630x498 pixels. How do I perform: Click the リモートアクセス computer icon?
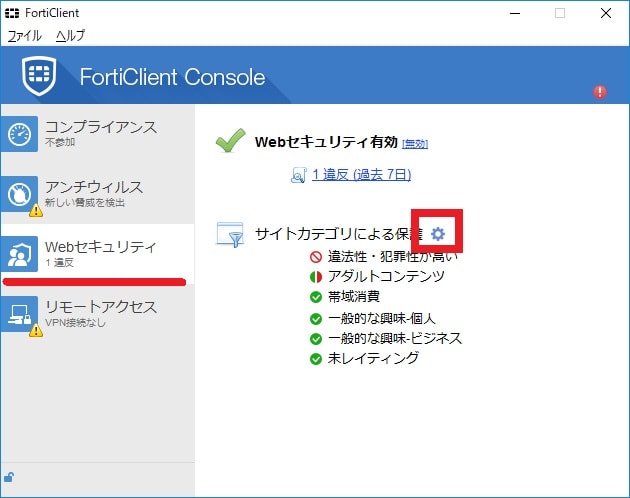19,314
